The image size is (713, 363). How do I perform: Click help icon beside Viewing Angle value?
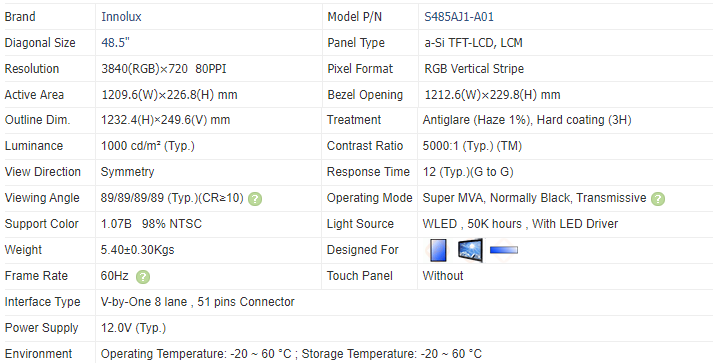[x=255, y=199]
